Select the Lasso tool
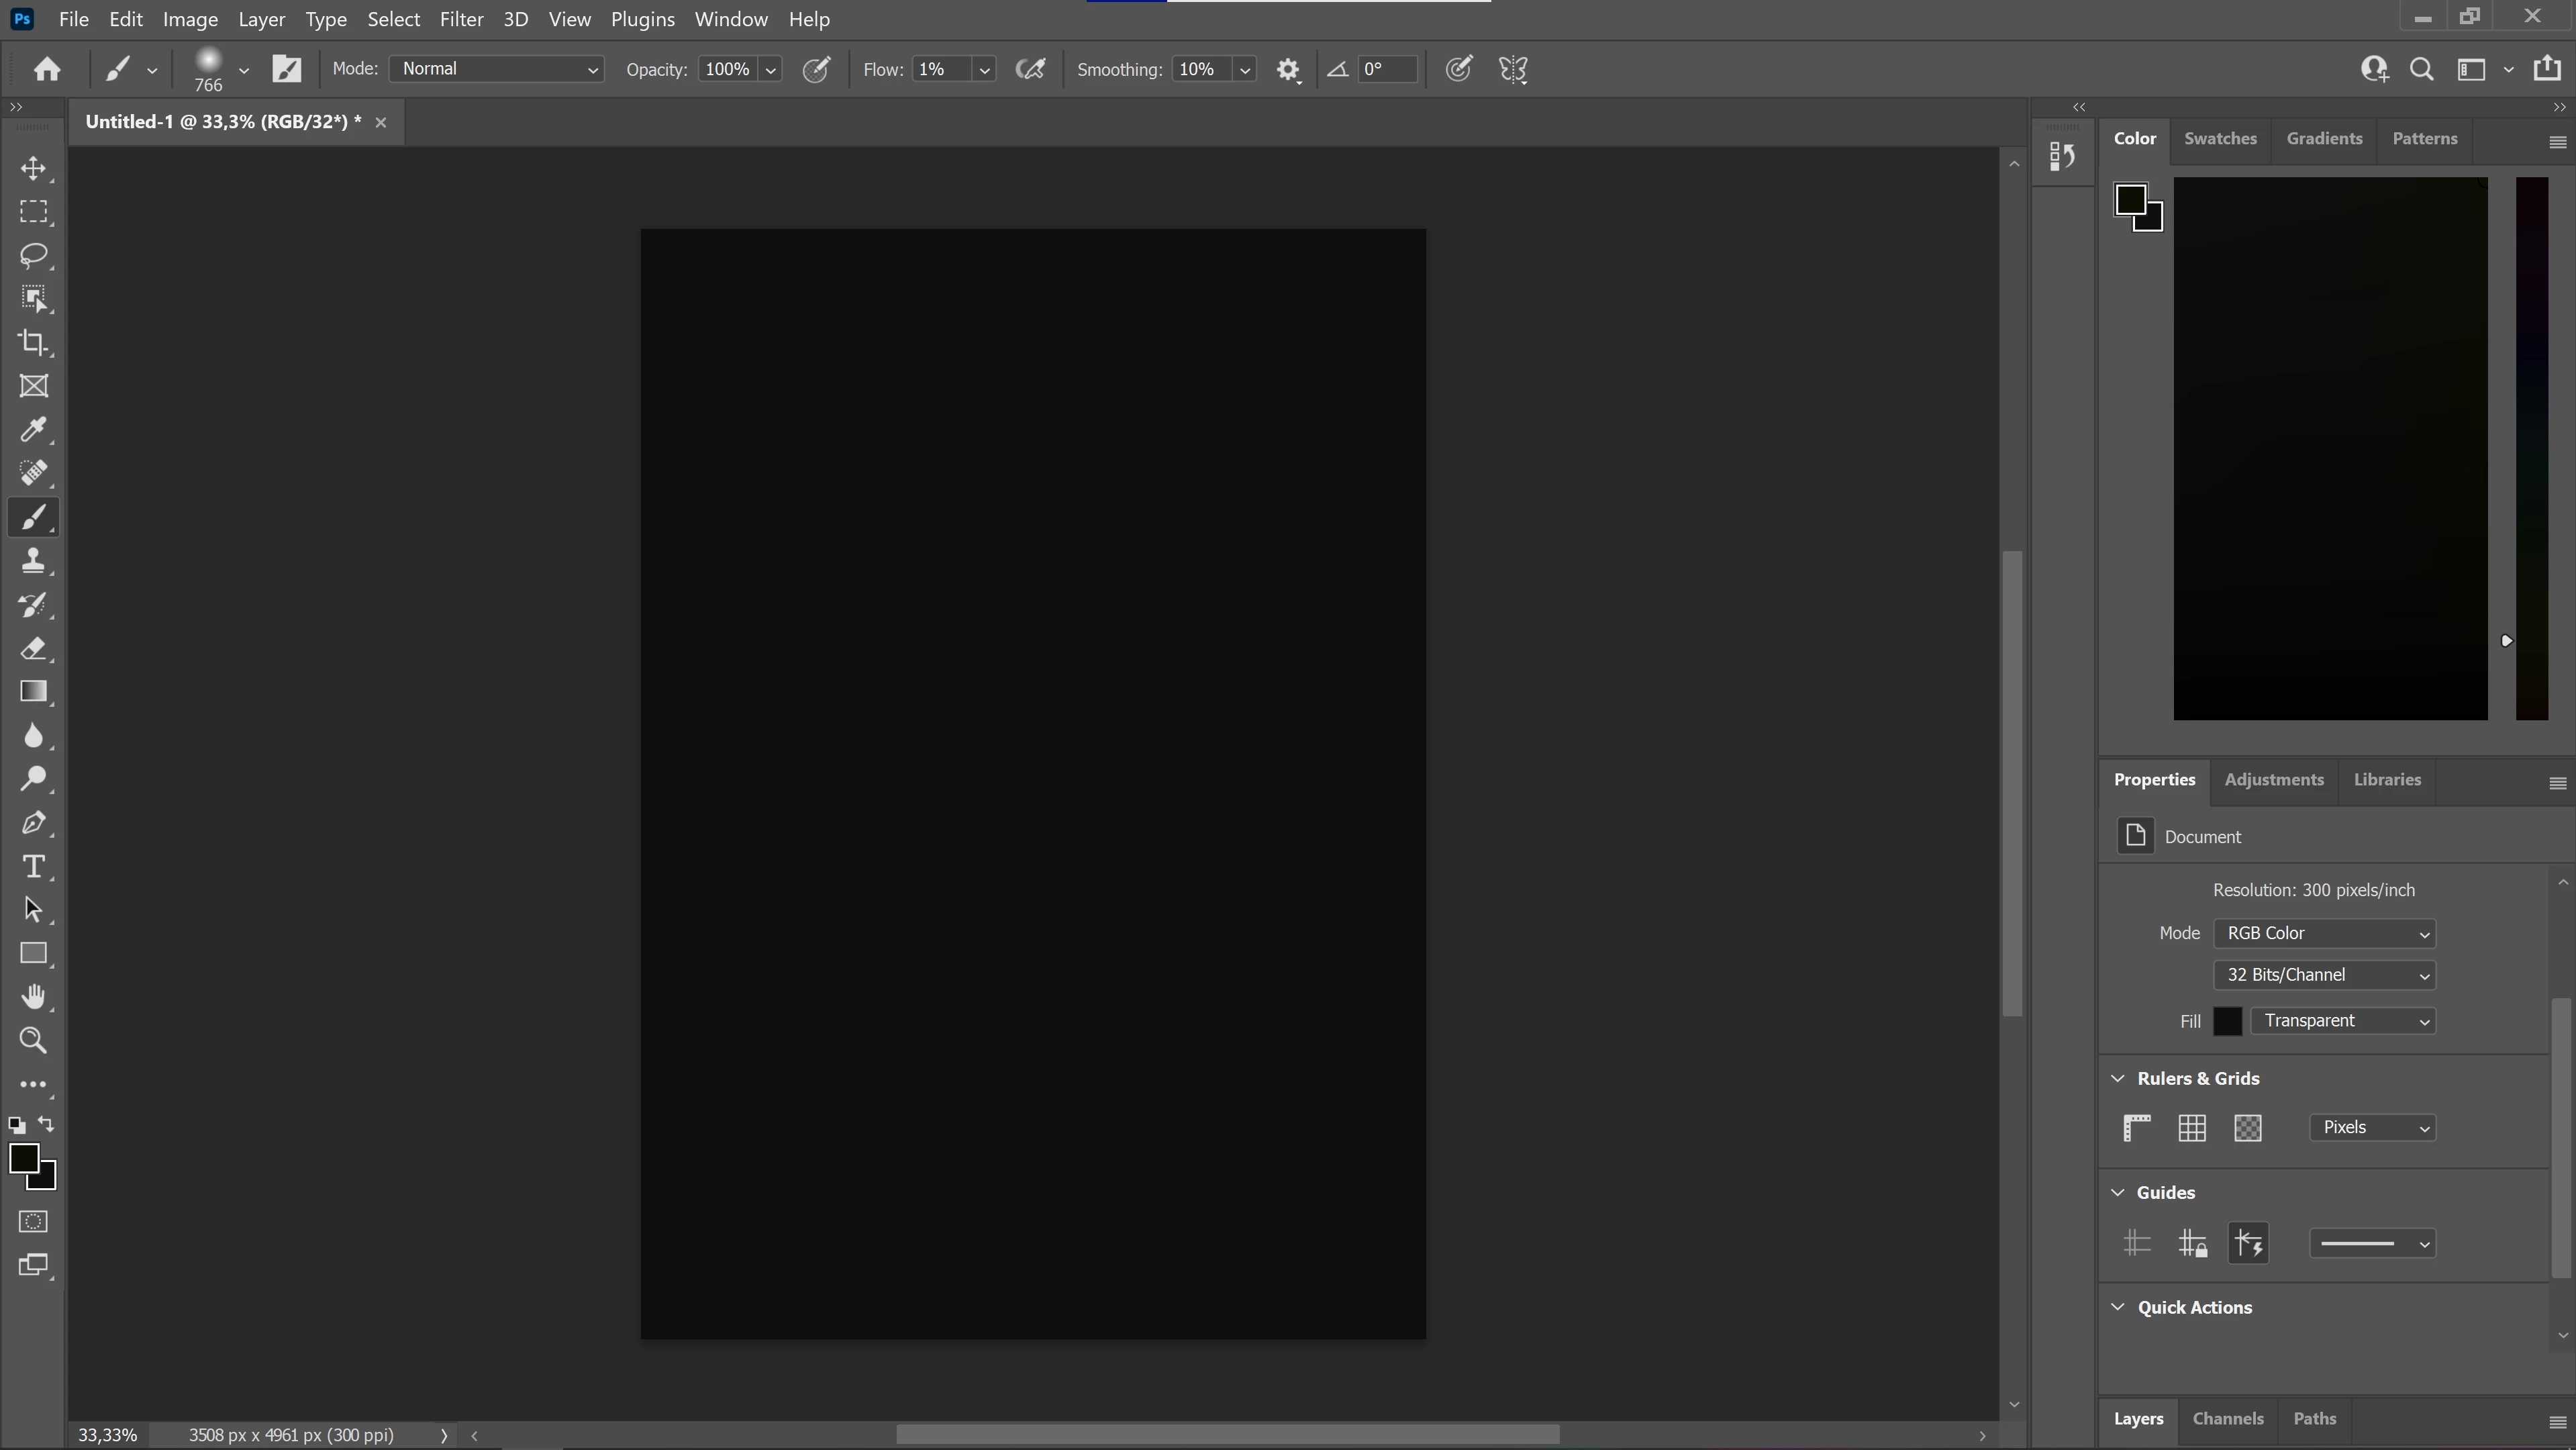 coord(33,255)
